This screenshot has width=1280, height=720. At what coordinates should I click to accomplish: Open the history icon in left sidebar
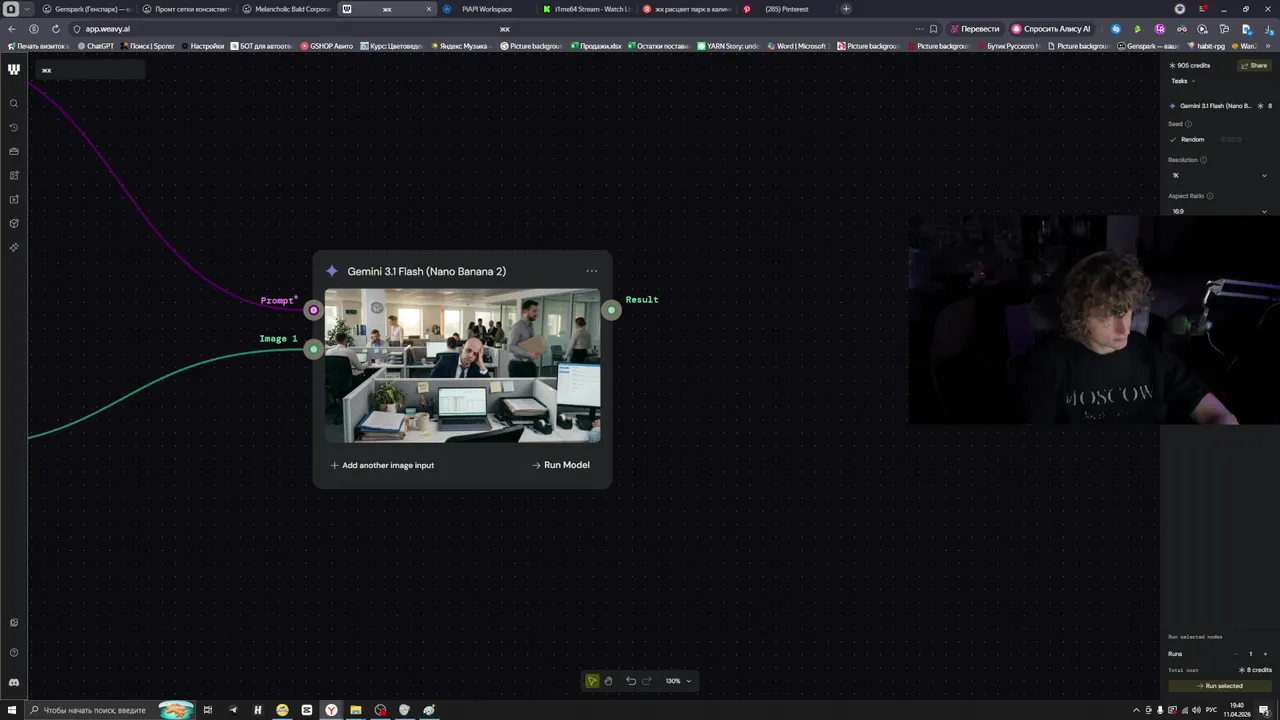[14, 127]
